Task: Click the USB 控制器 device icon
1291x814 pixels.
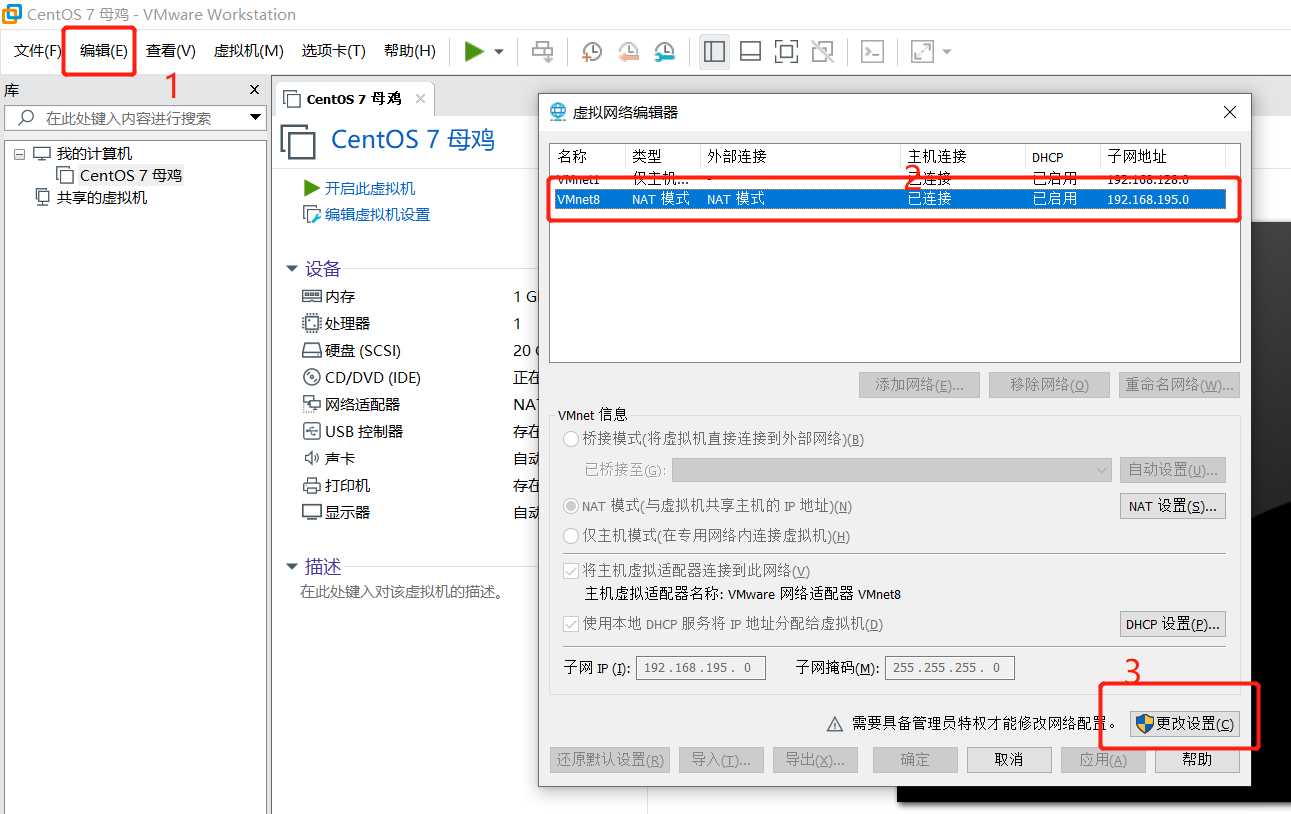Action: point(311,431)
